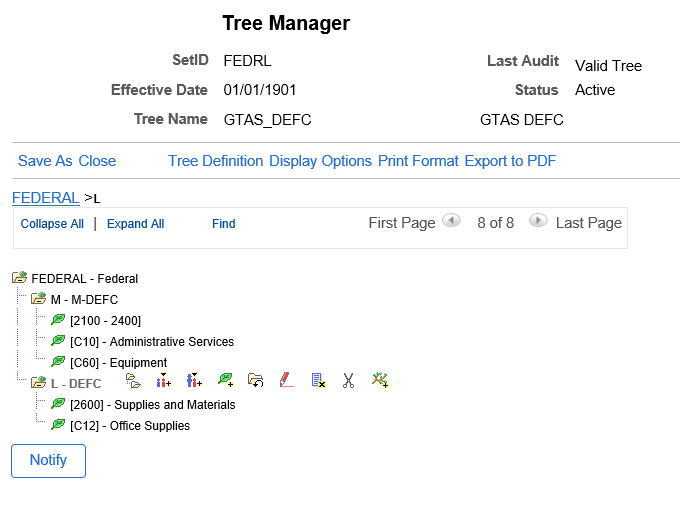Viewport: 680px width, 506px height.
Task: Click the 8 of 8 page indicator
Action: coord(495,223)
